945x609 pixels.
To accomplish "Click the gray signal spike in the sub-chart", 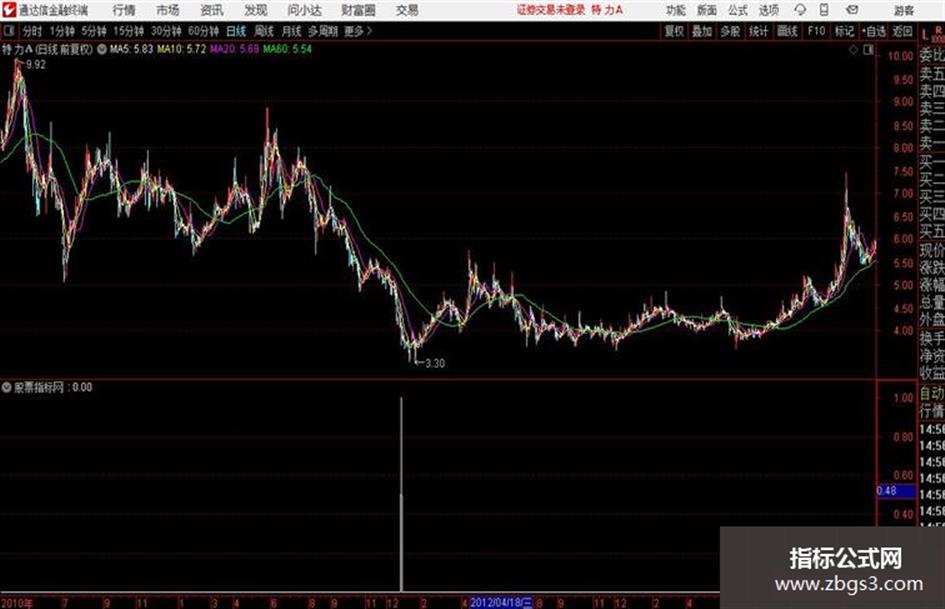I will [x=401, y=494].
